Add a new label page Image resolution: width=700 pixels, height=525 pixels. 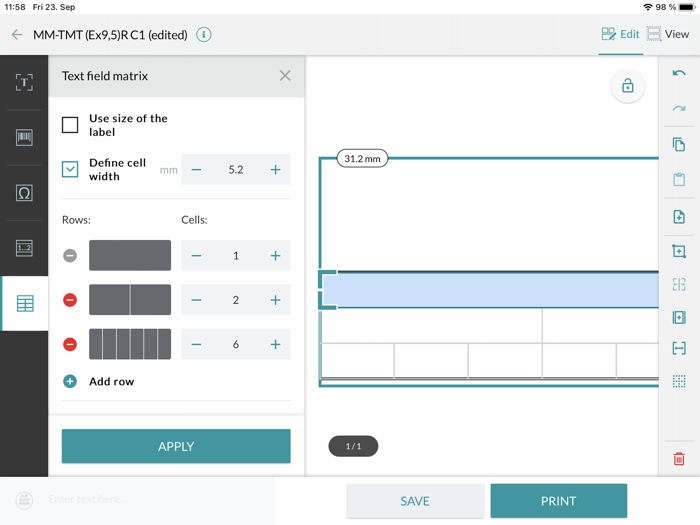[679, 217]
